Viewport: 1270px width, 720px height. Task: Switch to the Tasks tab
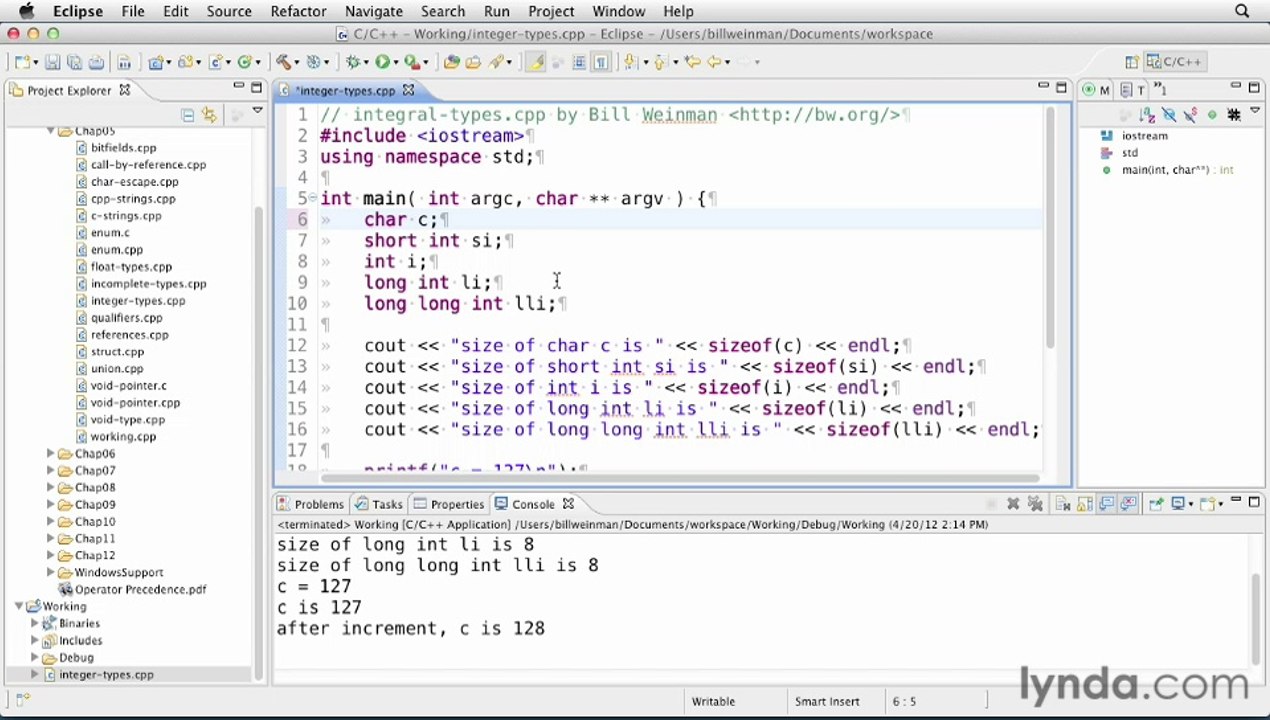point(379,504)
